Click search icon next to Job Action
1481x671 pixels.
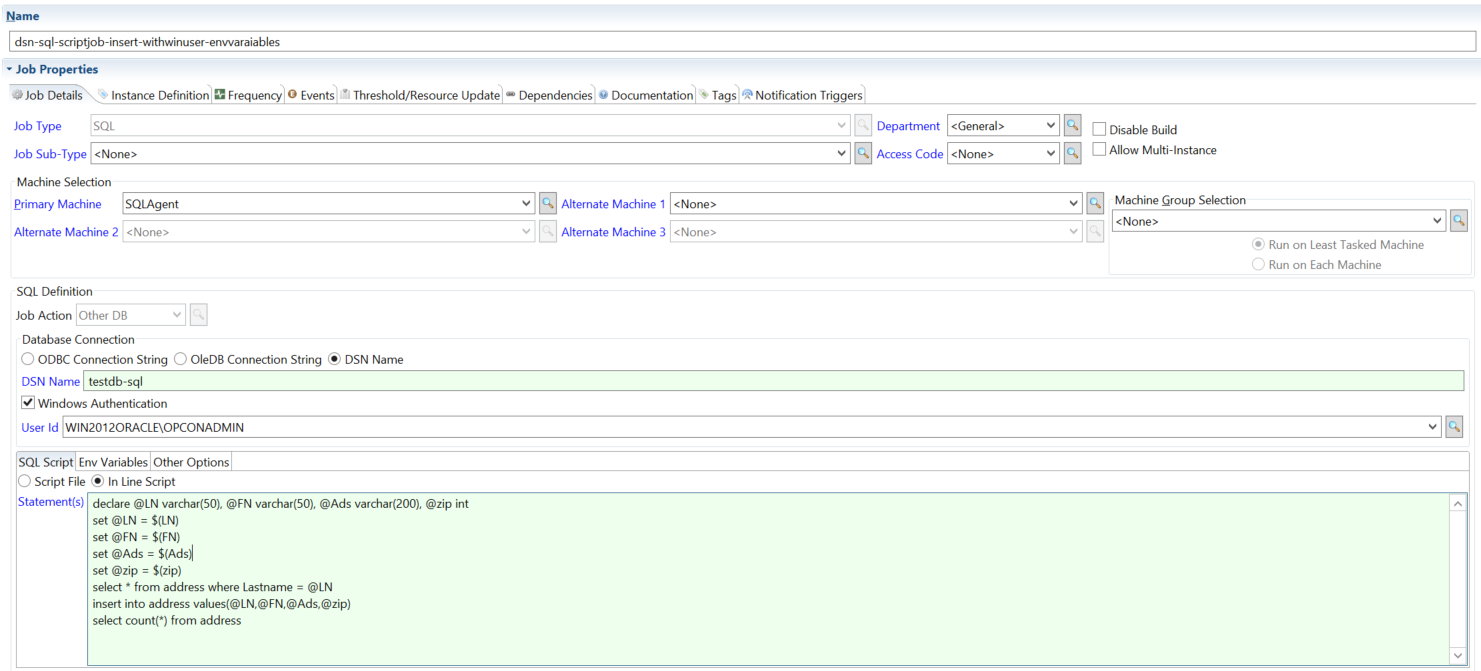(198, 315)
